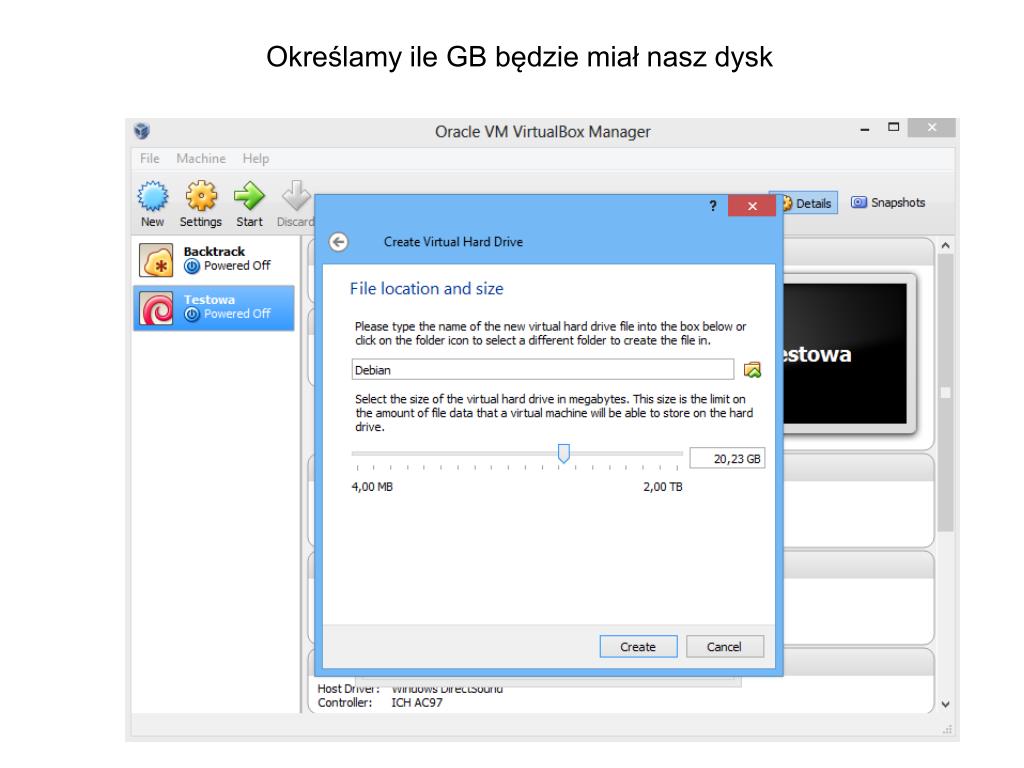Image resolution: width=1024 pixels, height=768 pixels.
Task: Click the VirtualBox cube icon in title bar
Action: coord(142,131)
